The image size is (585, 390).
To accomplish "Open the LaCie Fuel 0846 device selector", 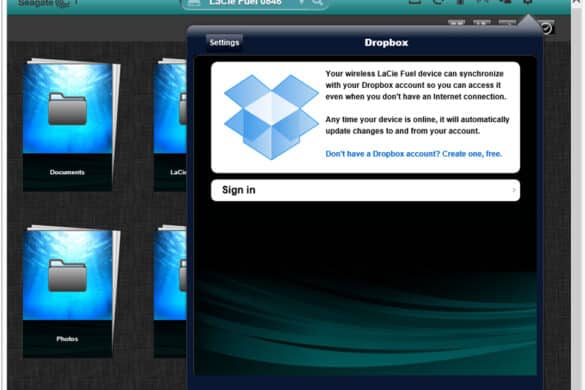I will (255, 4).
